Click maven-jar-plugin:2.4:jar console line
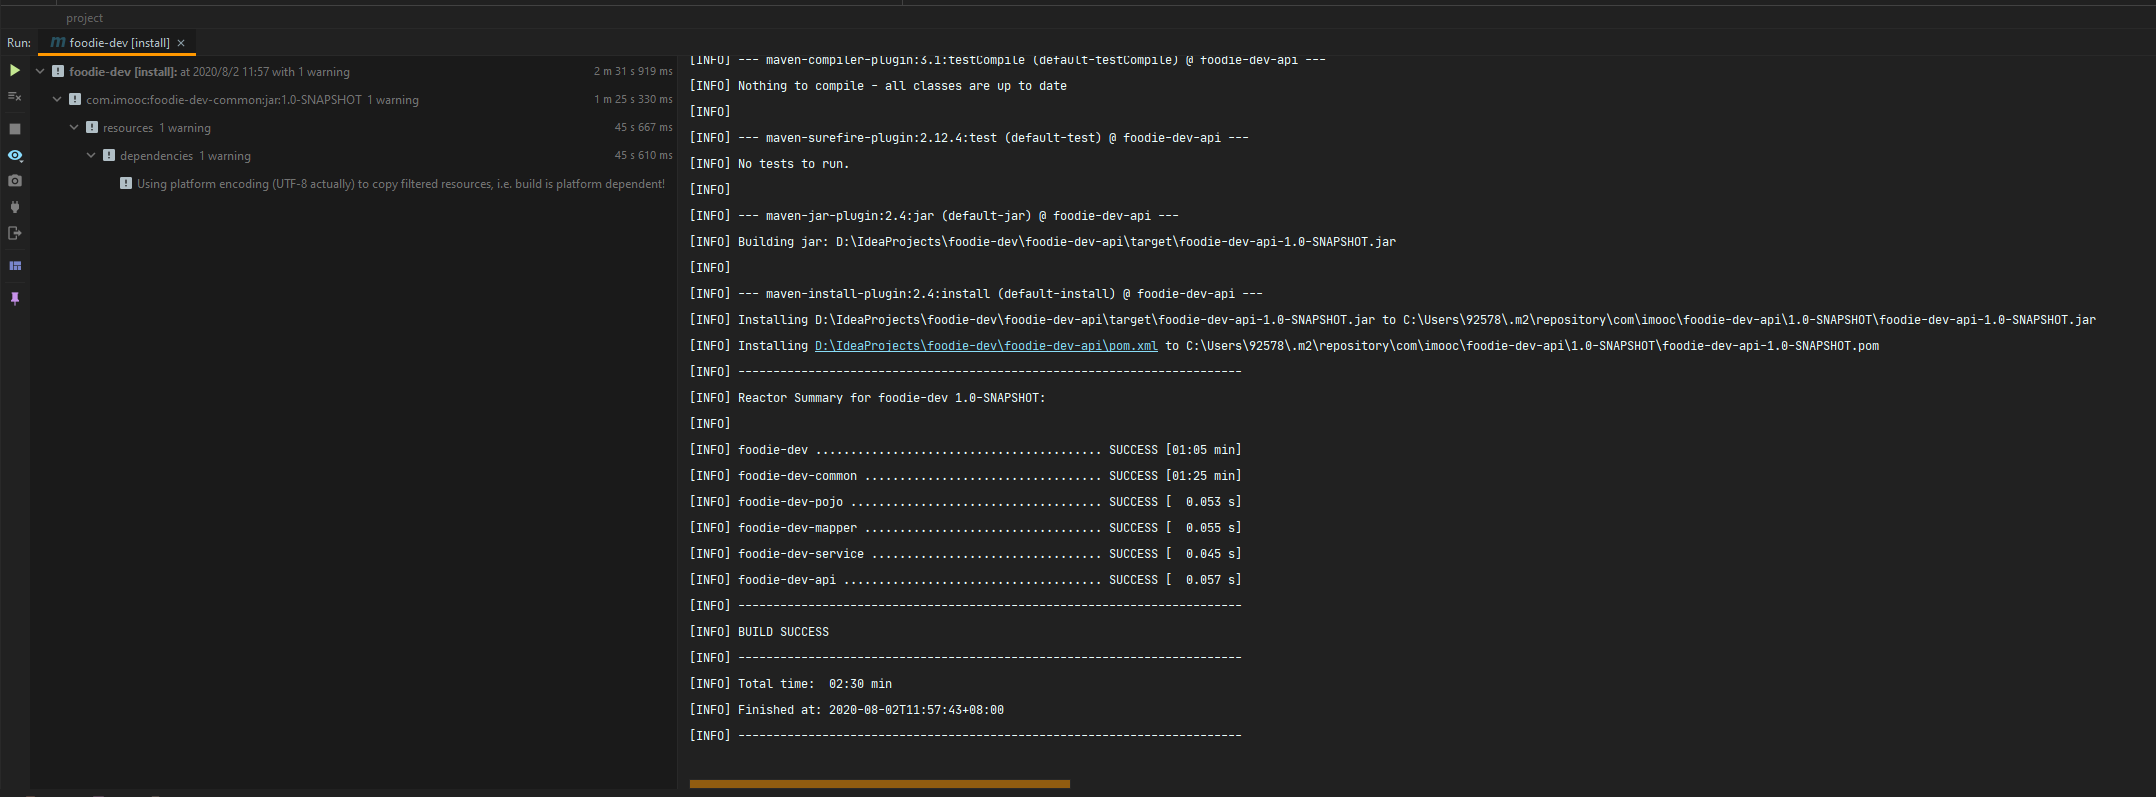This screenshot has width=2156, height=797. [934, 216]
